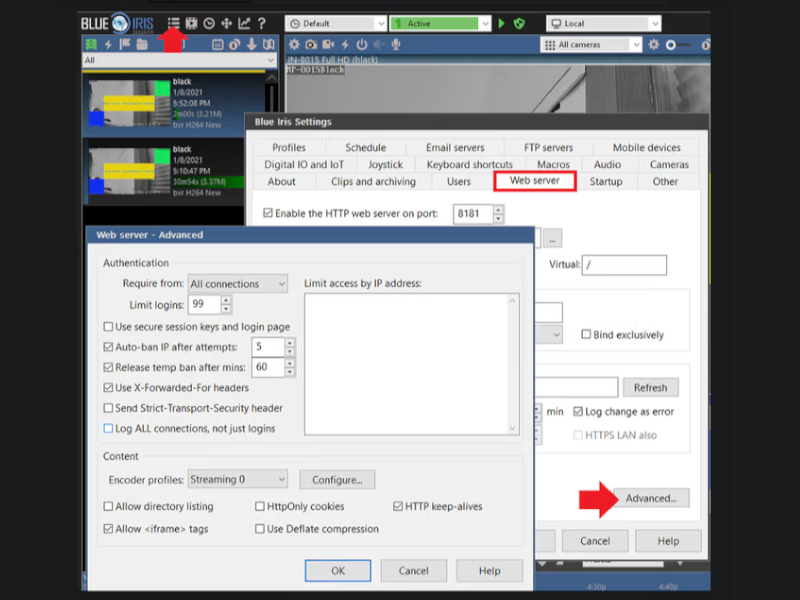800x600 pixels.
Task: Switch to the Users tab
Action: (x=459, y=182)
